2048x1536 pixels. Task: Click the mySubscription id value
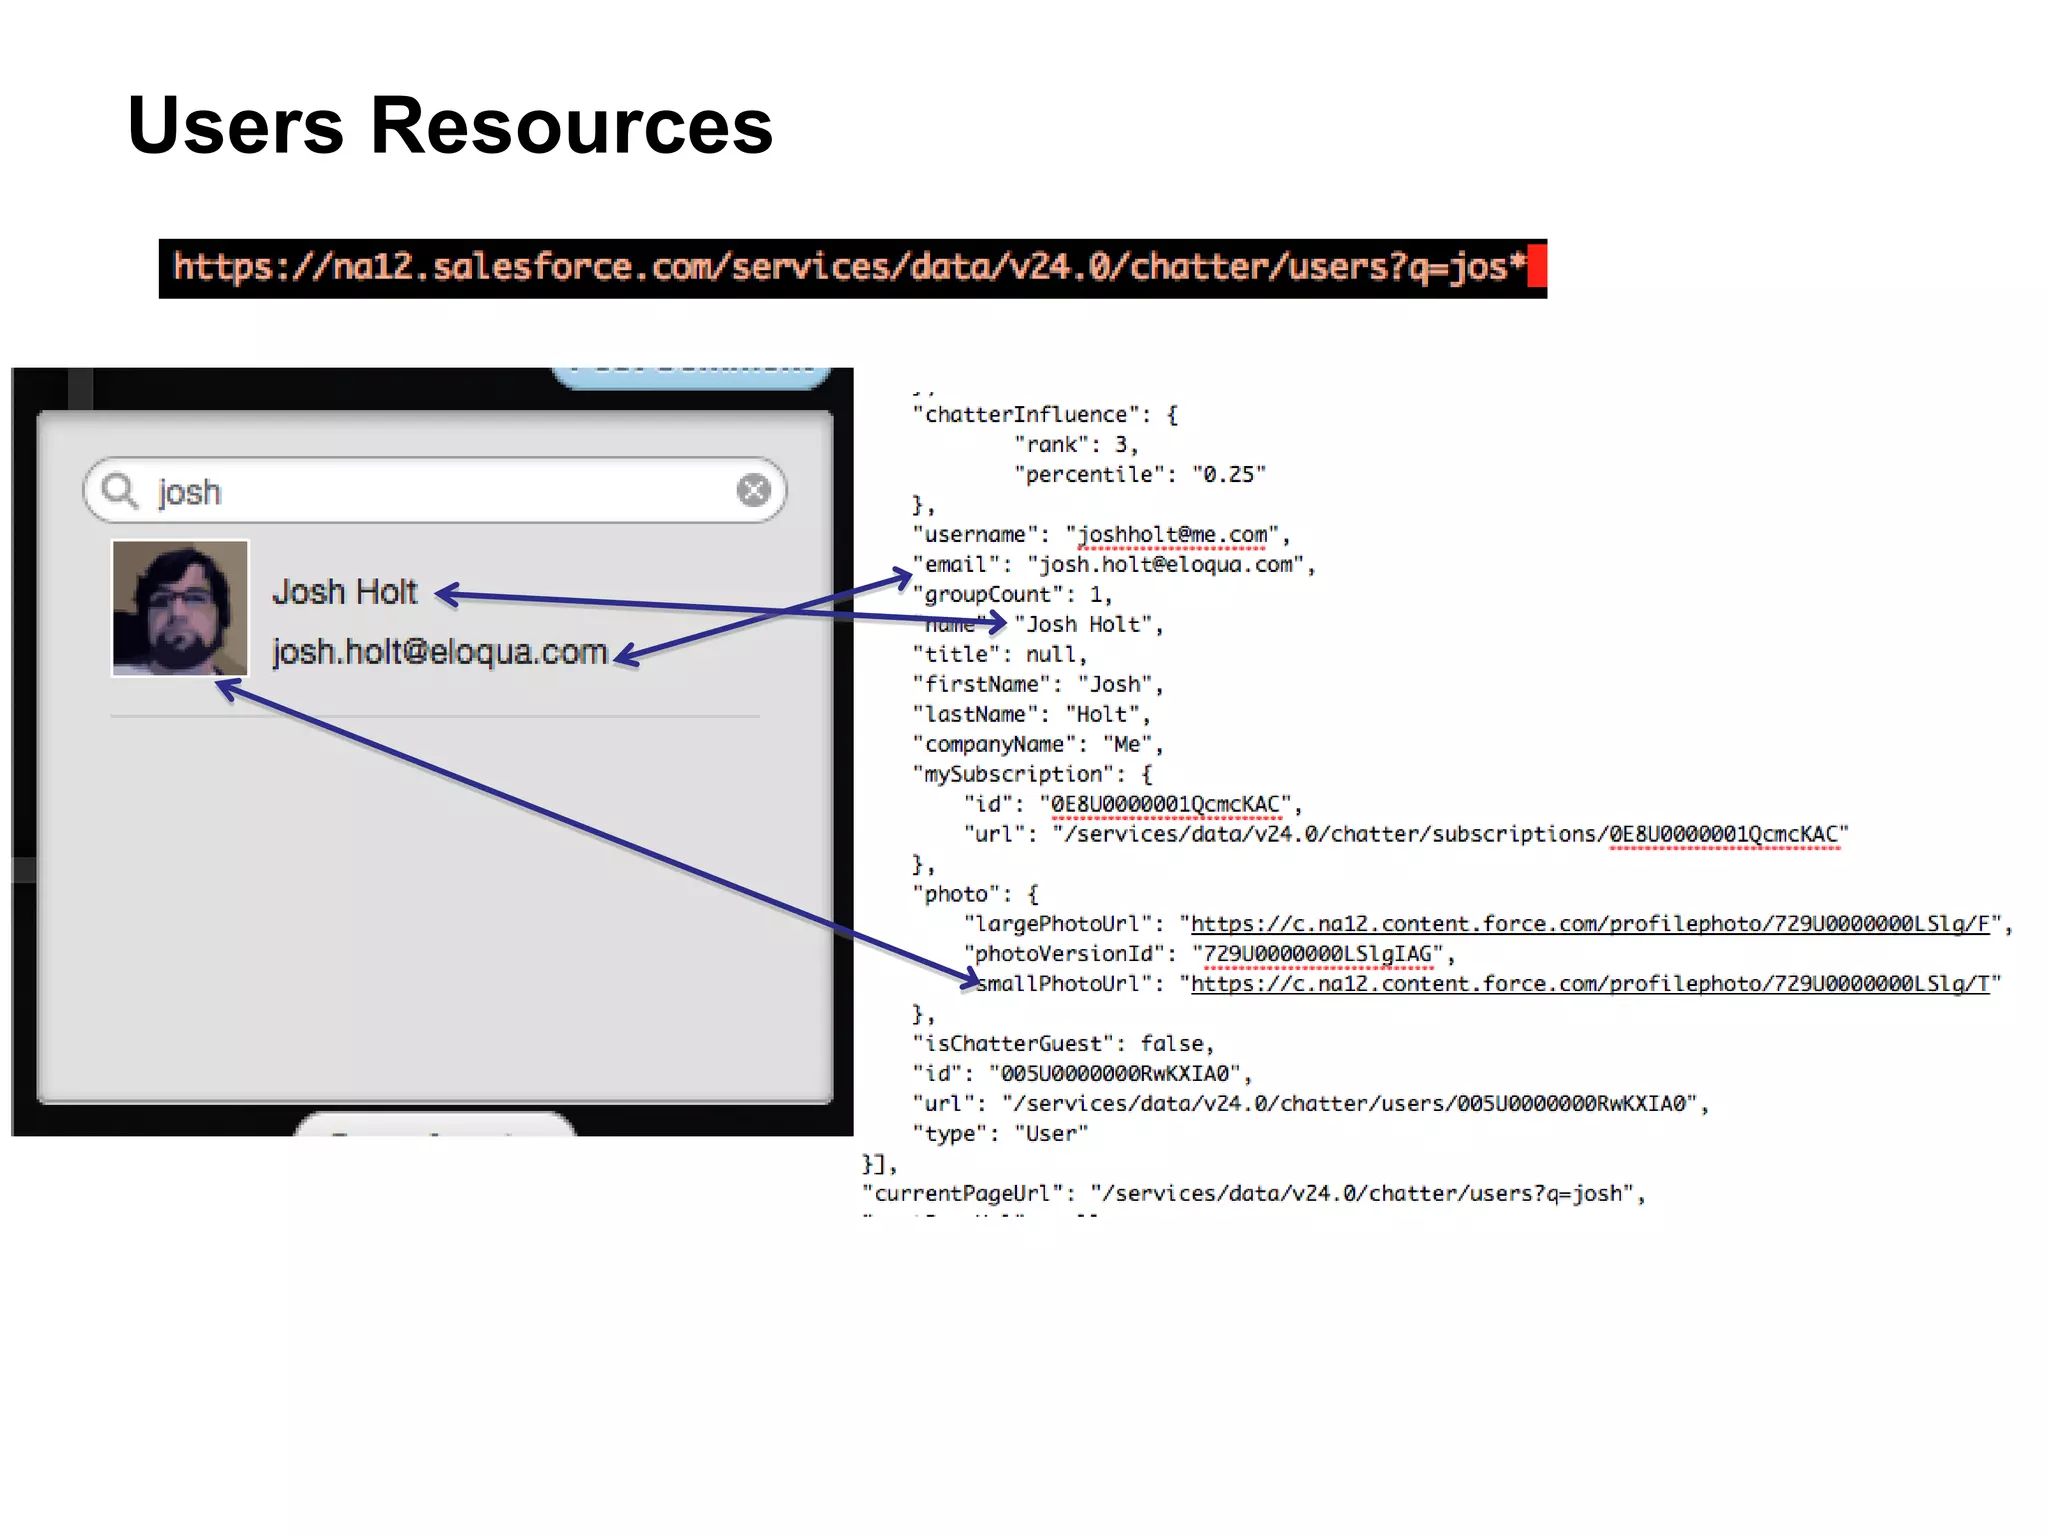[1166, 805]
